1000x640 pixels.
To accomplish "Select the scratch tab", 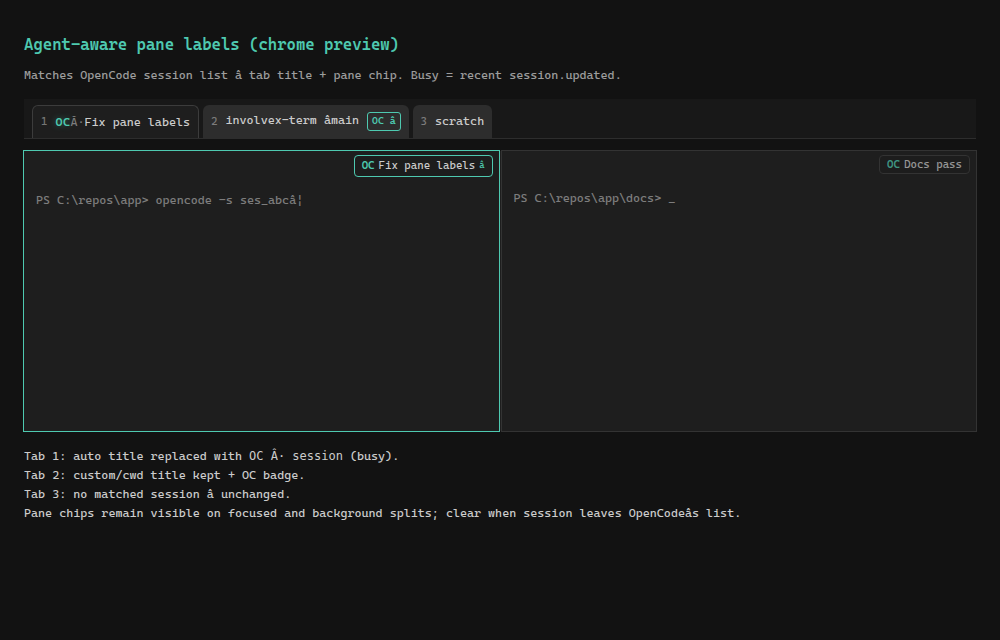I will (x=452, y=121).
